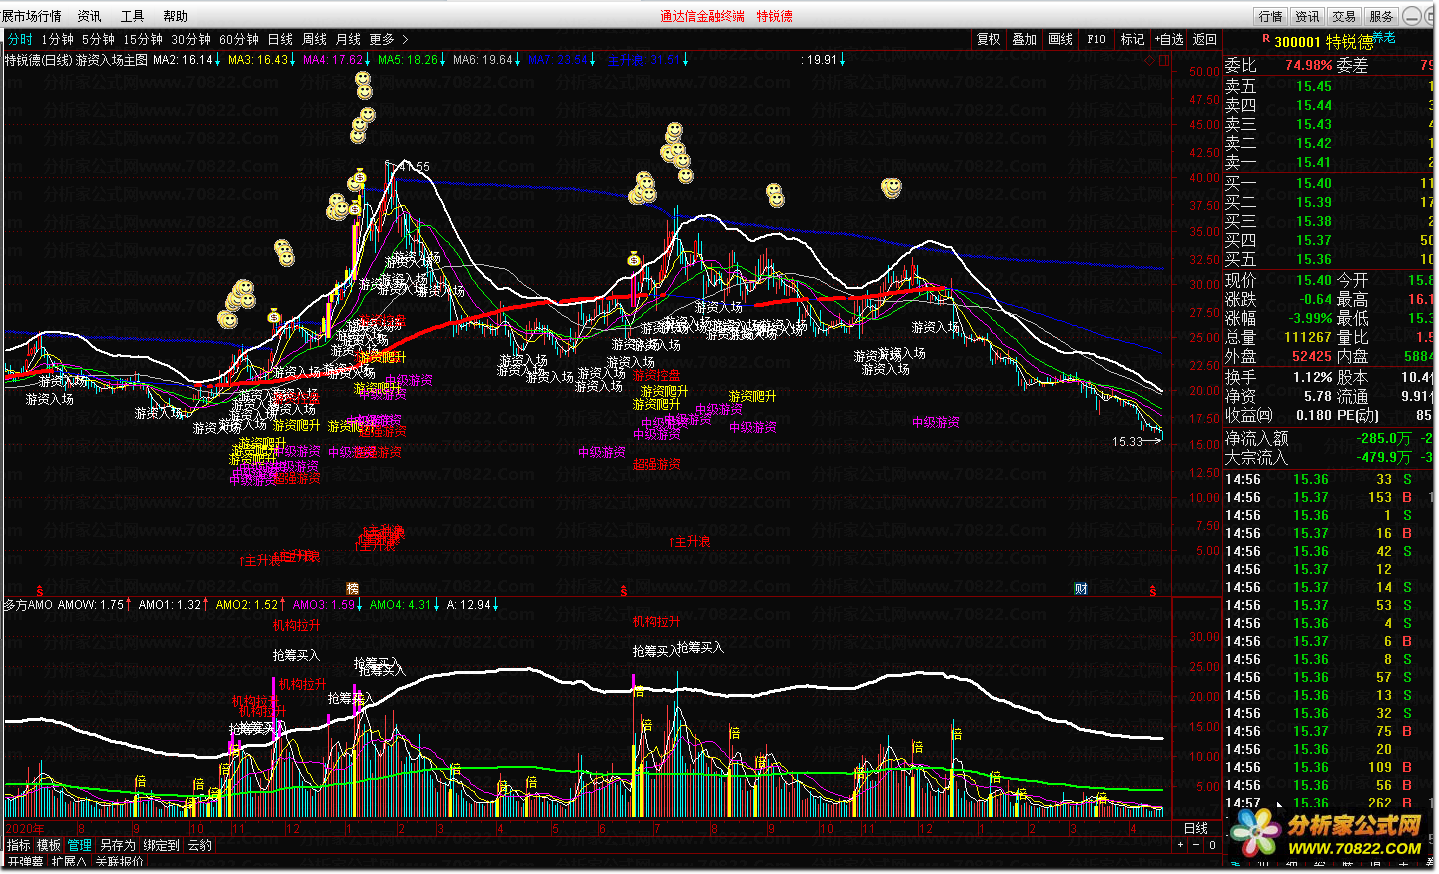Click the 财 marker on the time axis

coord(1081,588)
